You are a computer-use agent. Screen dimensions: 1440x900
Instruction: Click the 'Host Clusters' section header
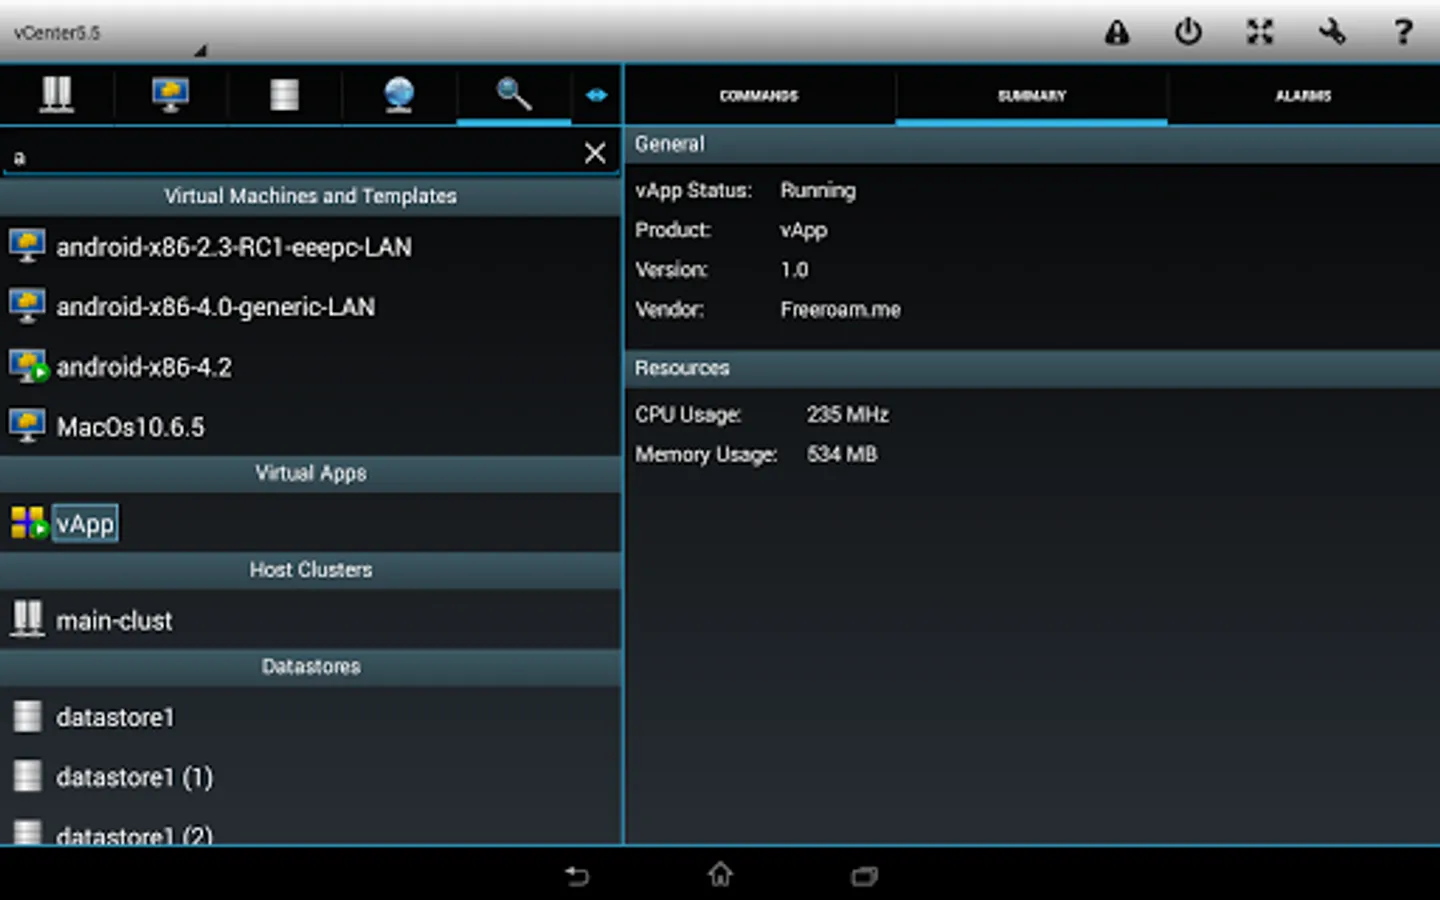click(310, 570)
